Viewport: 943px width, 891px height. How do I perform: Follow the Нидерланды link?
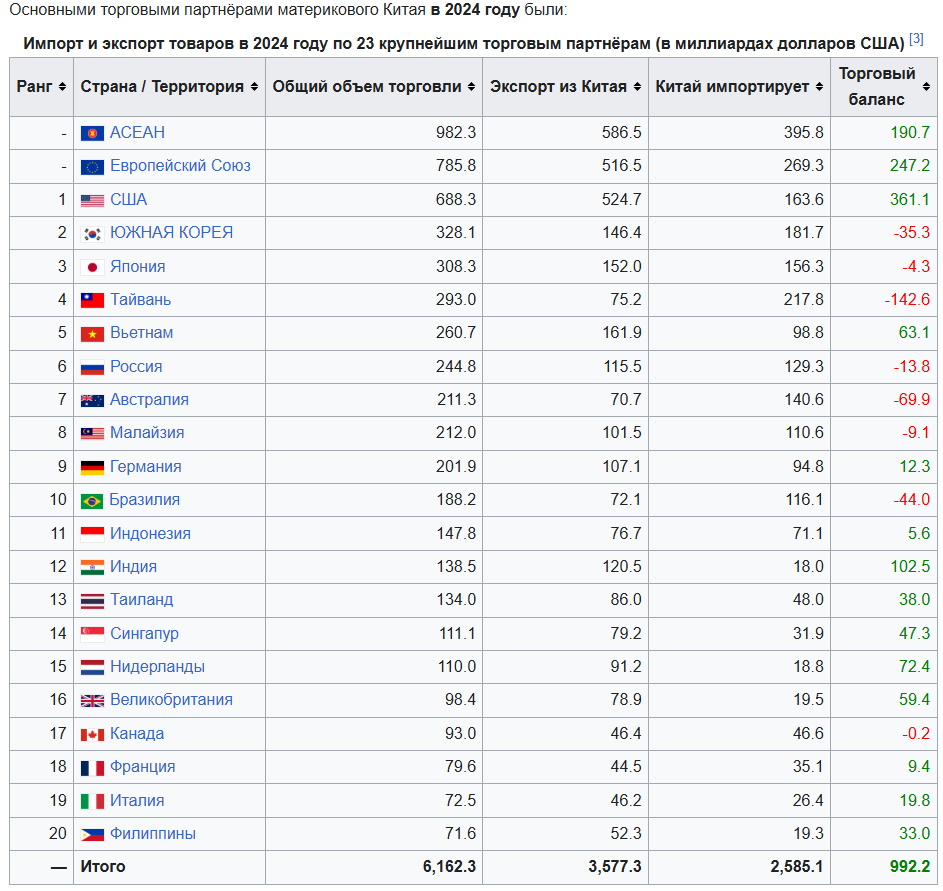point(157,667)
